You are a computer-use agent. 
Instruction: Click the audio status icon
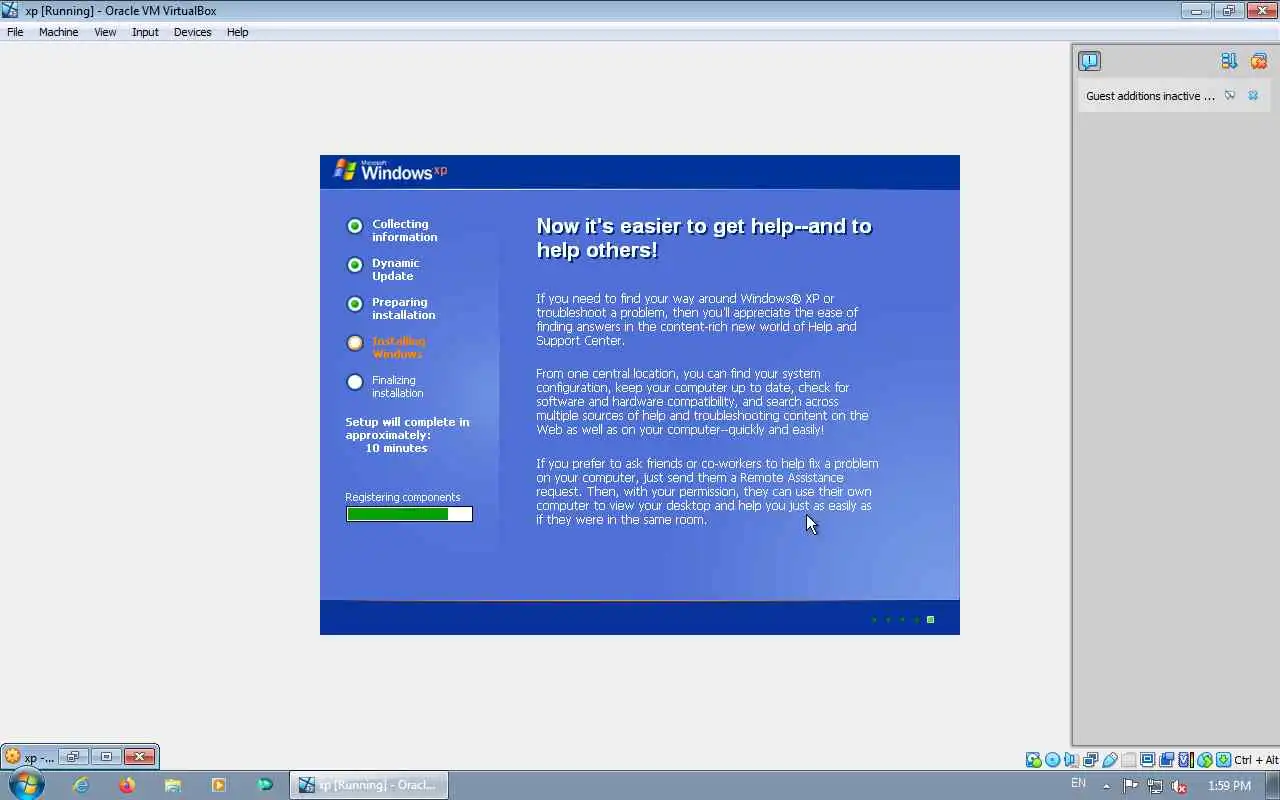click(x=1070, y=760)
